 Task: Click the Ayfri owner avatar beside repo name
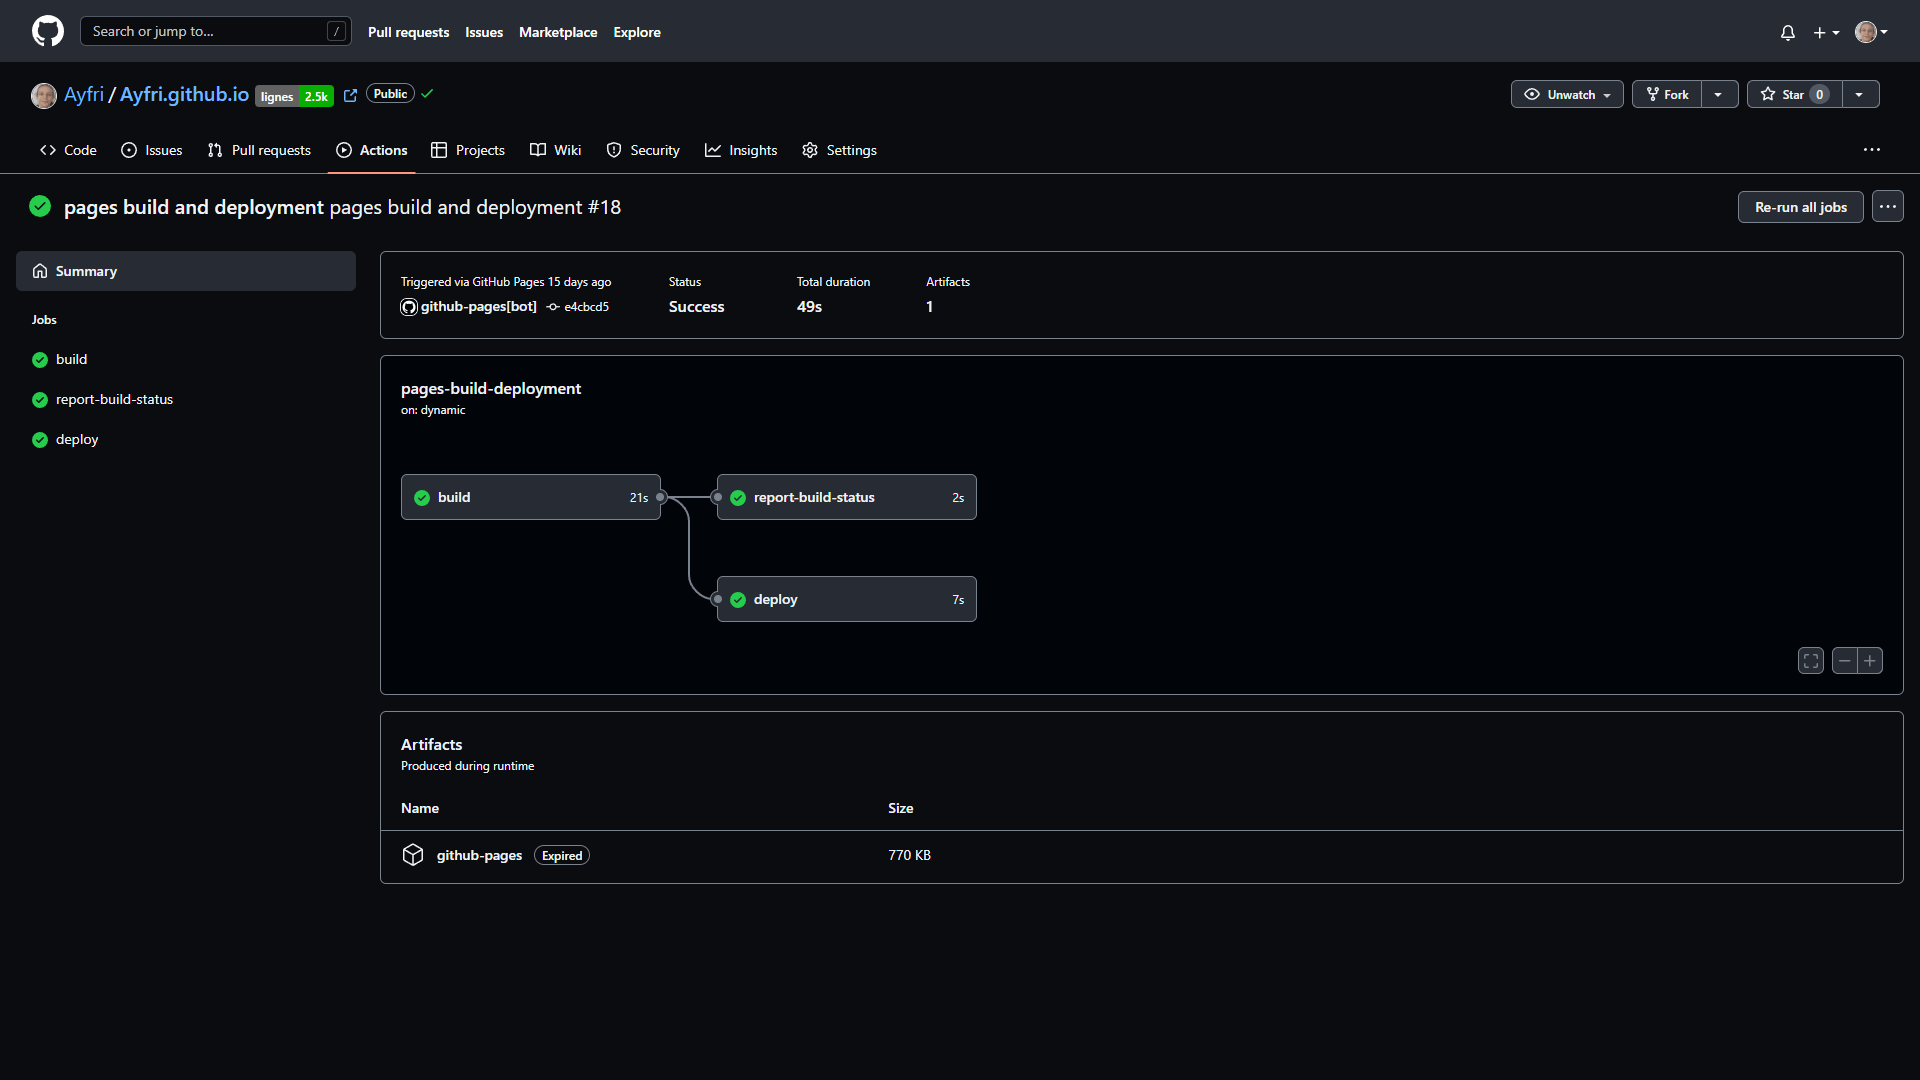(44, 95)
